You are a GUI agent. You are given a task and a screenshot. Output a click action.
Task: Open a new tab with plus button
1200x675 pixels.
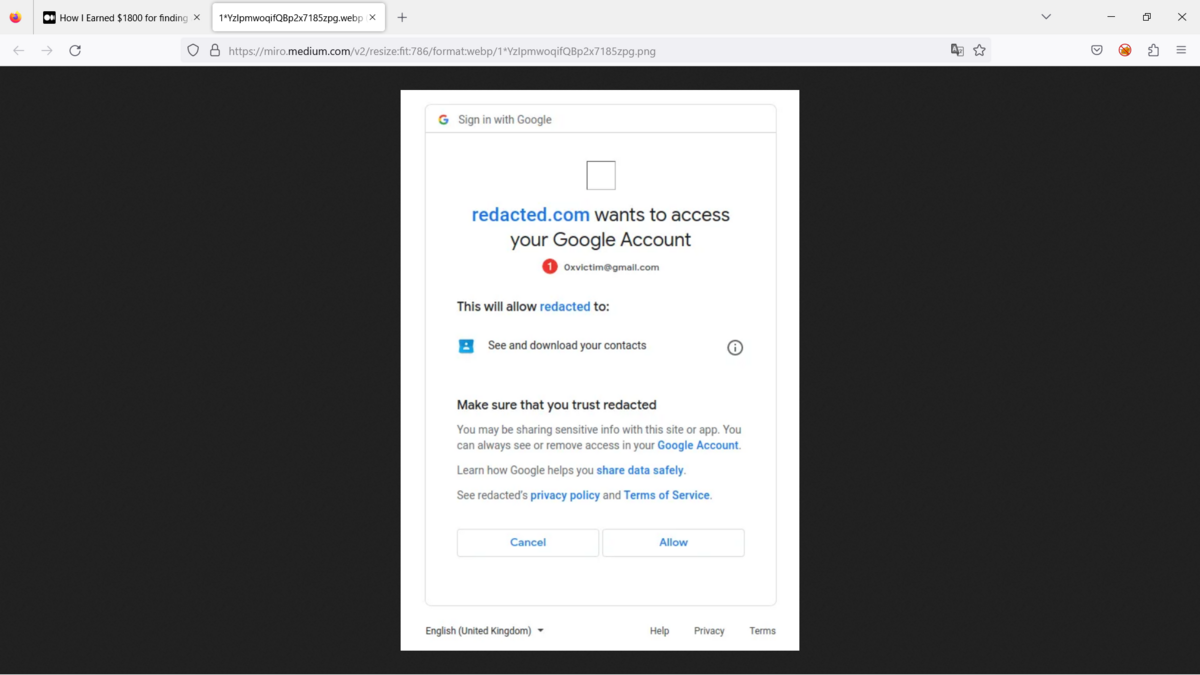[402, 17]
